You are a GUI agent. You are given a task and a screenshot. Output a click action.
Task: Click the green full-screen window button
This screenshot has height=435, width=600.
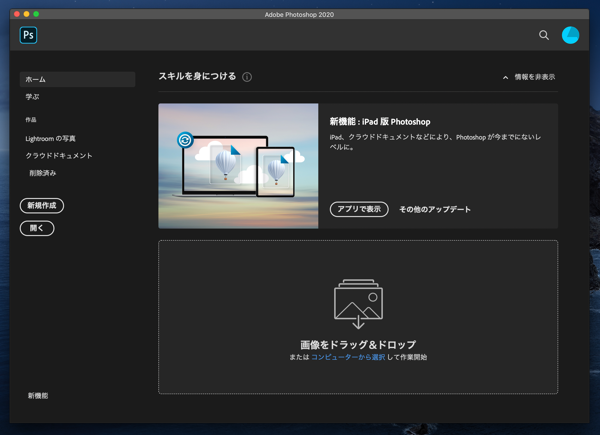pyautogui.click(x=36, y=14)
